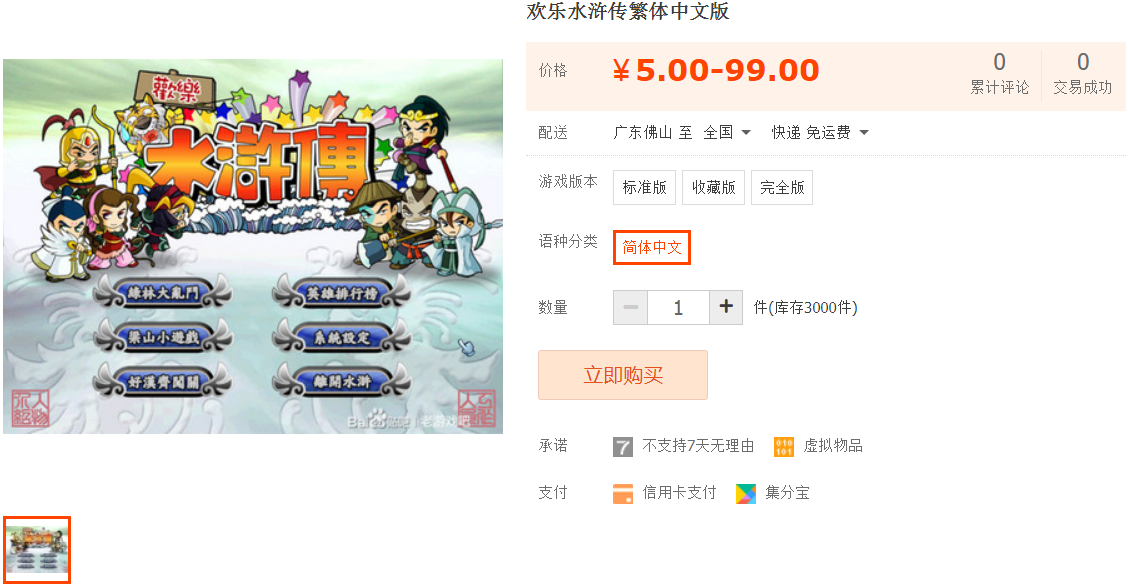
Task: Select the 标准版 game version
Action: click(x=645, y=187)
